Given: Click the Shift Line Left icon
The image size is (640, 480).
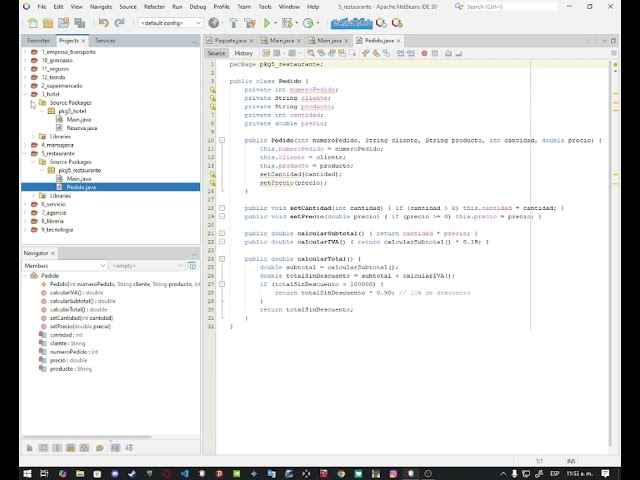Looking at the screenshot, I should (400, 53).
